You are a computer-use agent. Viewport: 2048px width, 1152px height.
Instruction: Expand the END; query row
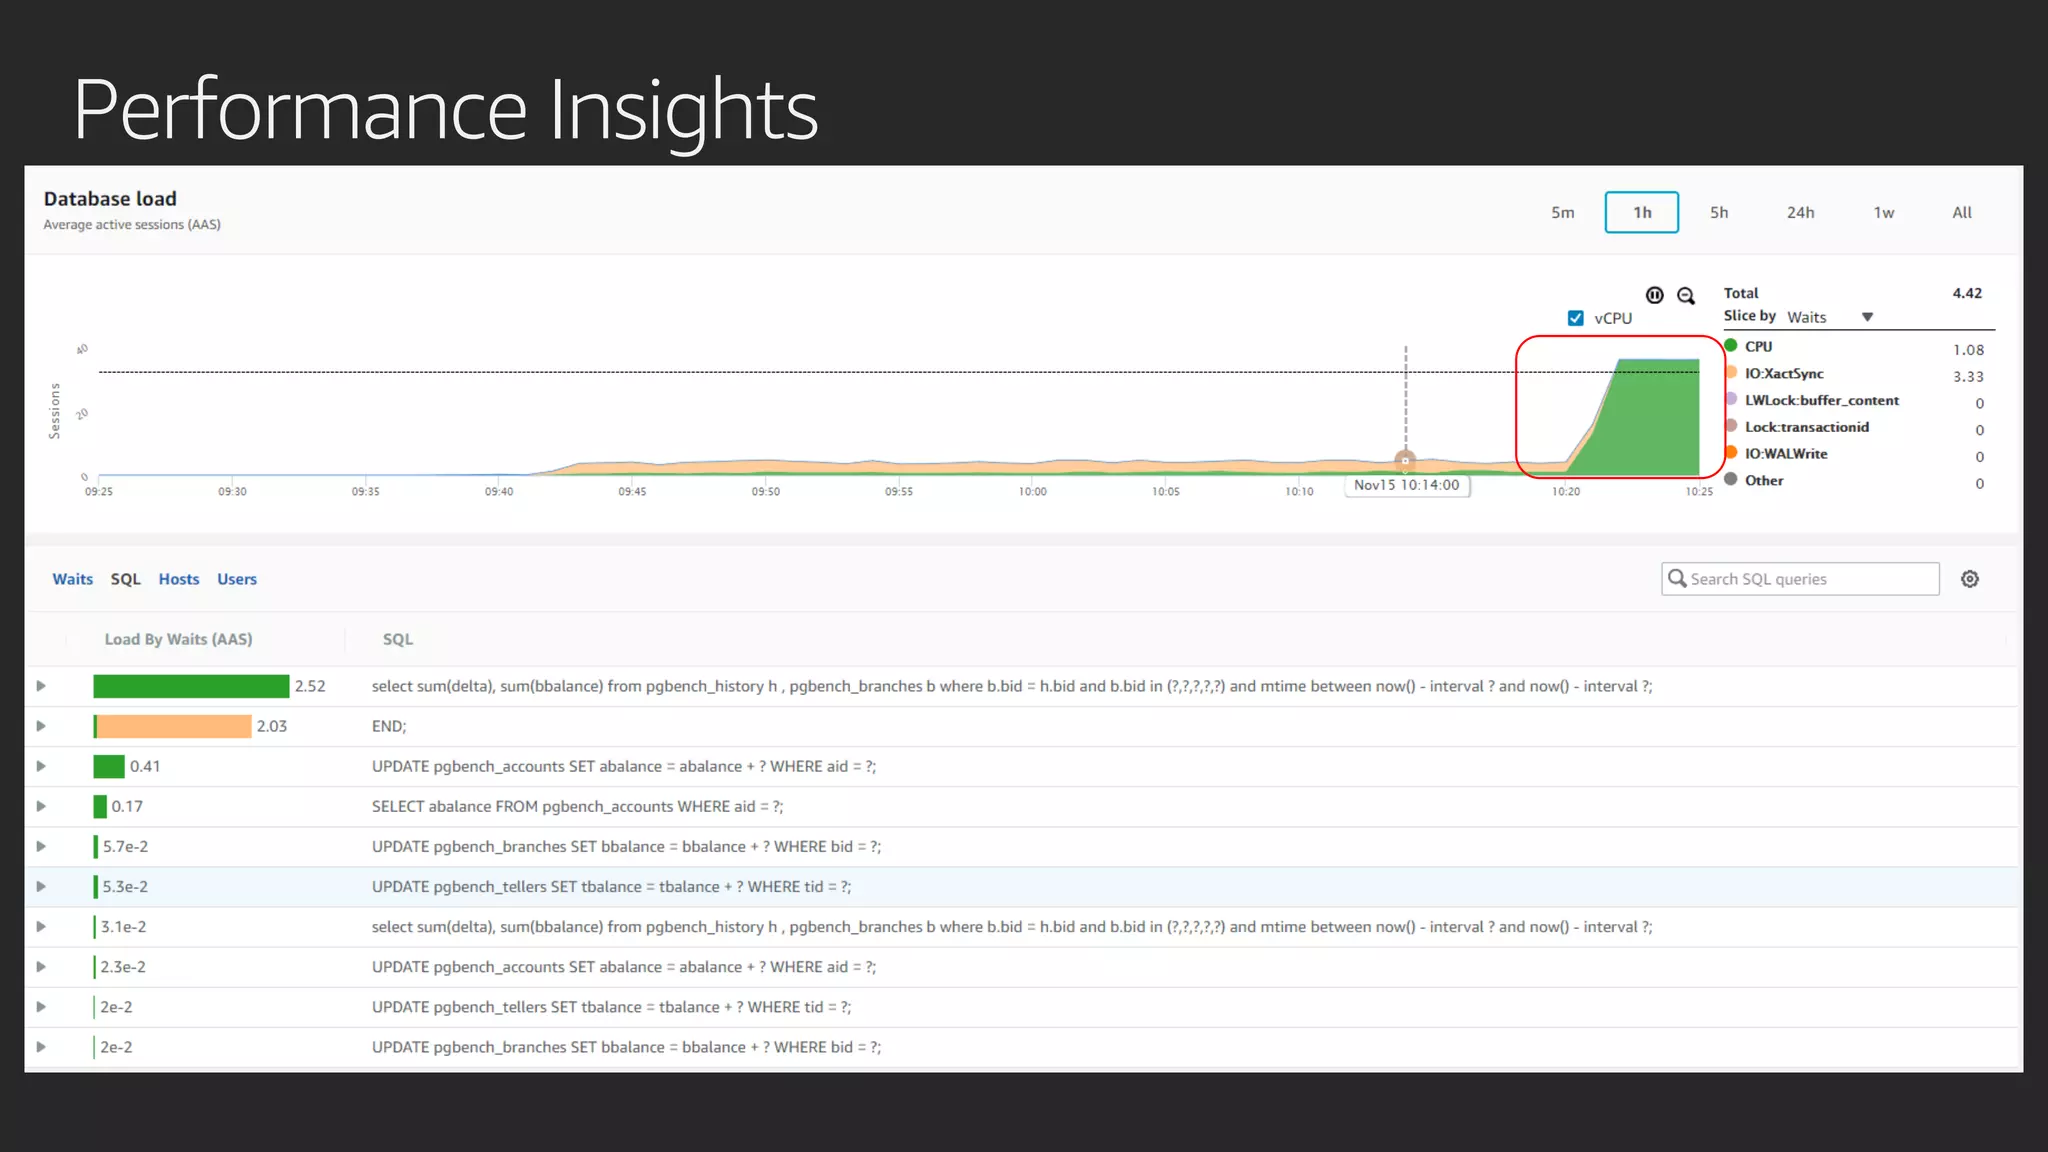41,726
